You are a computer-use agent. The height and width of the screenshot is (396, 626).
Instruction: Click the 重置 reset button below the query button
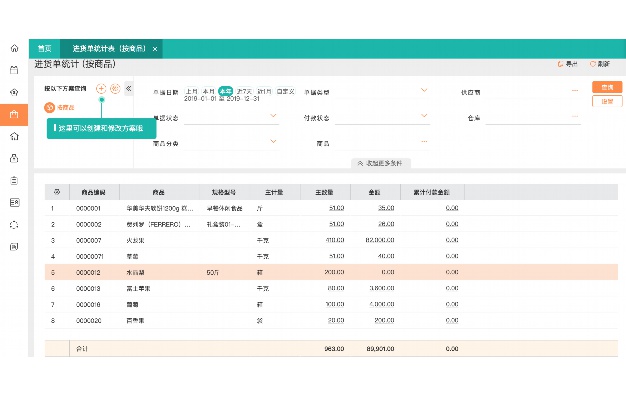coord(607,101)
